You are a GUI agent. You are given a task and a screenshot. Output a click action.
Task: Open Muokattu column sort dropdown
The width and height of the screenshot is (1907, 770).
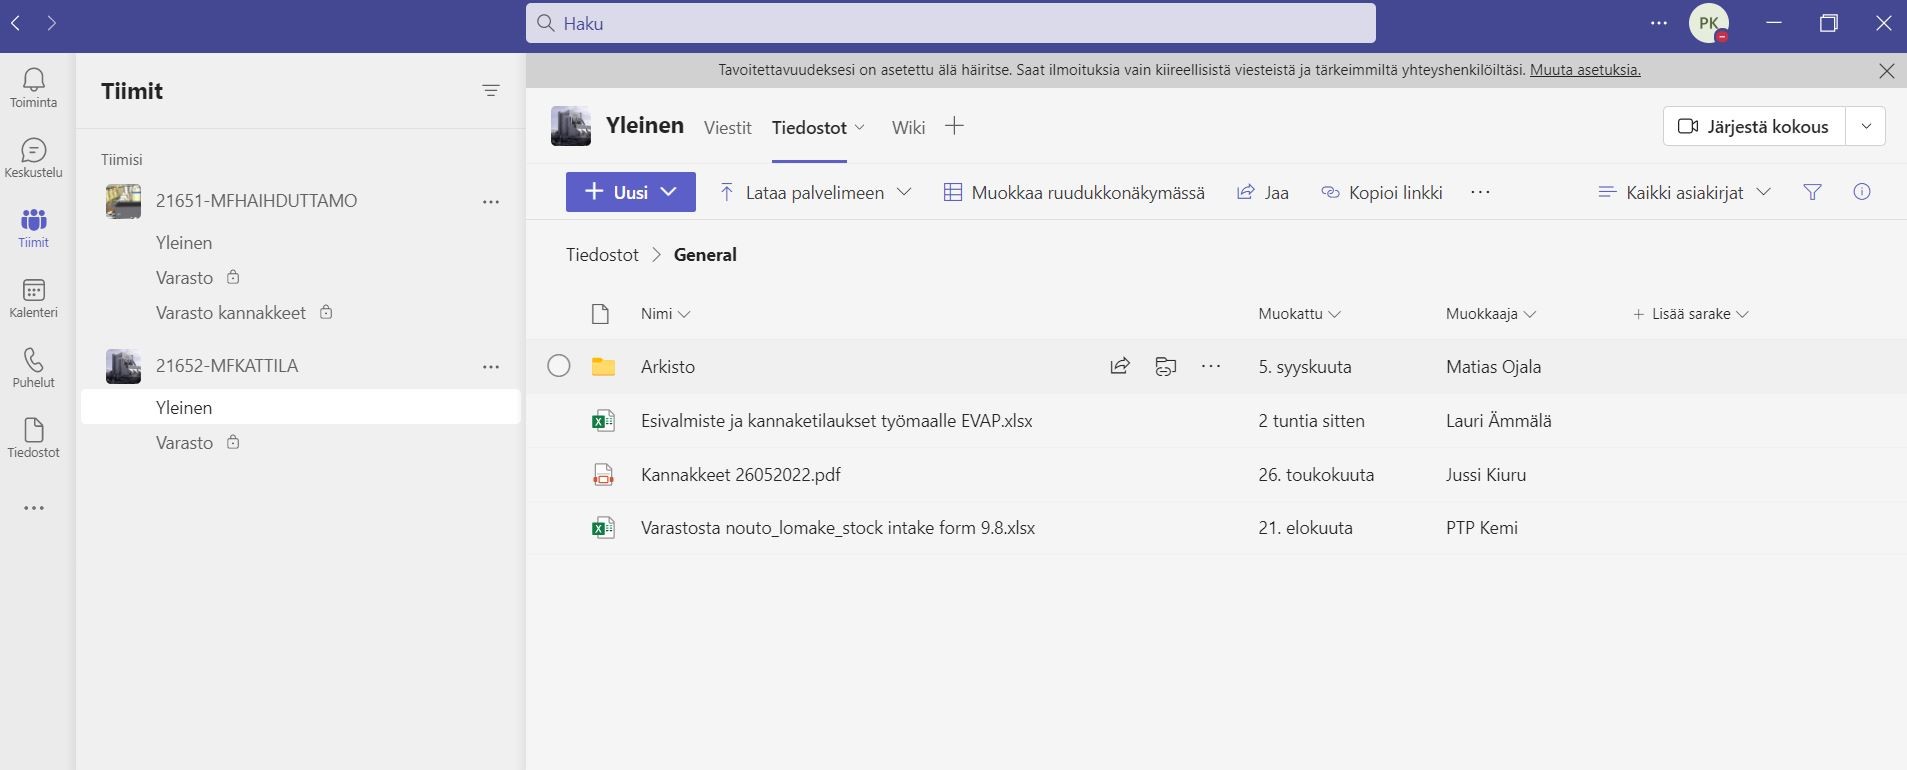[x=1299, y=314]
